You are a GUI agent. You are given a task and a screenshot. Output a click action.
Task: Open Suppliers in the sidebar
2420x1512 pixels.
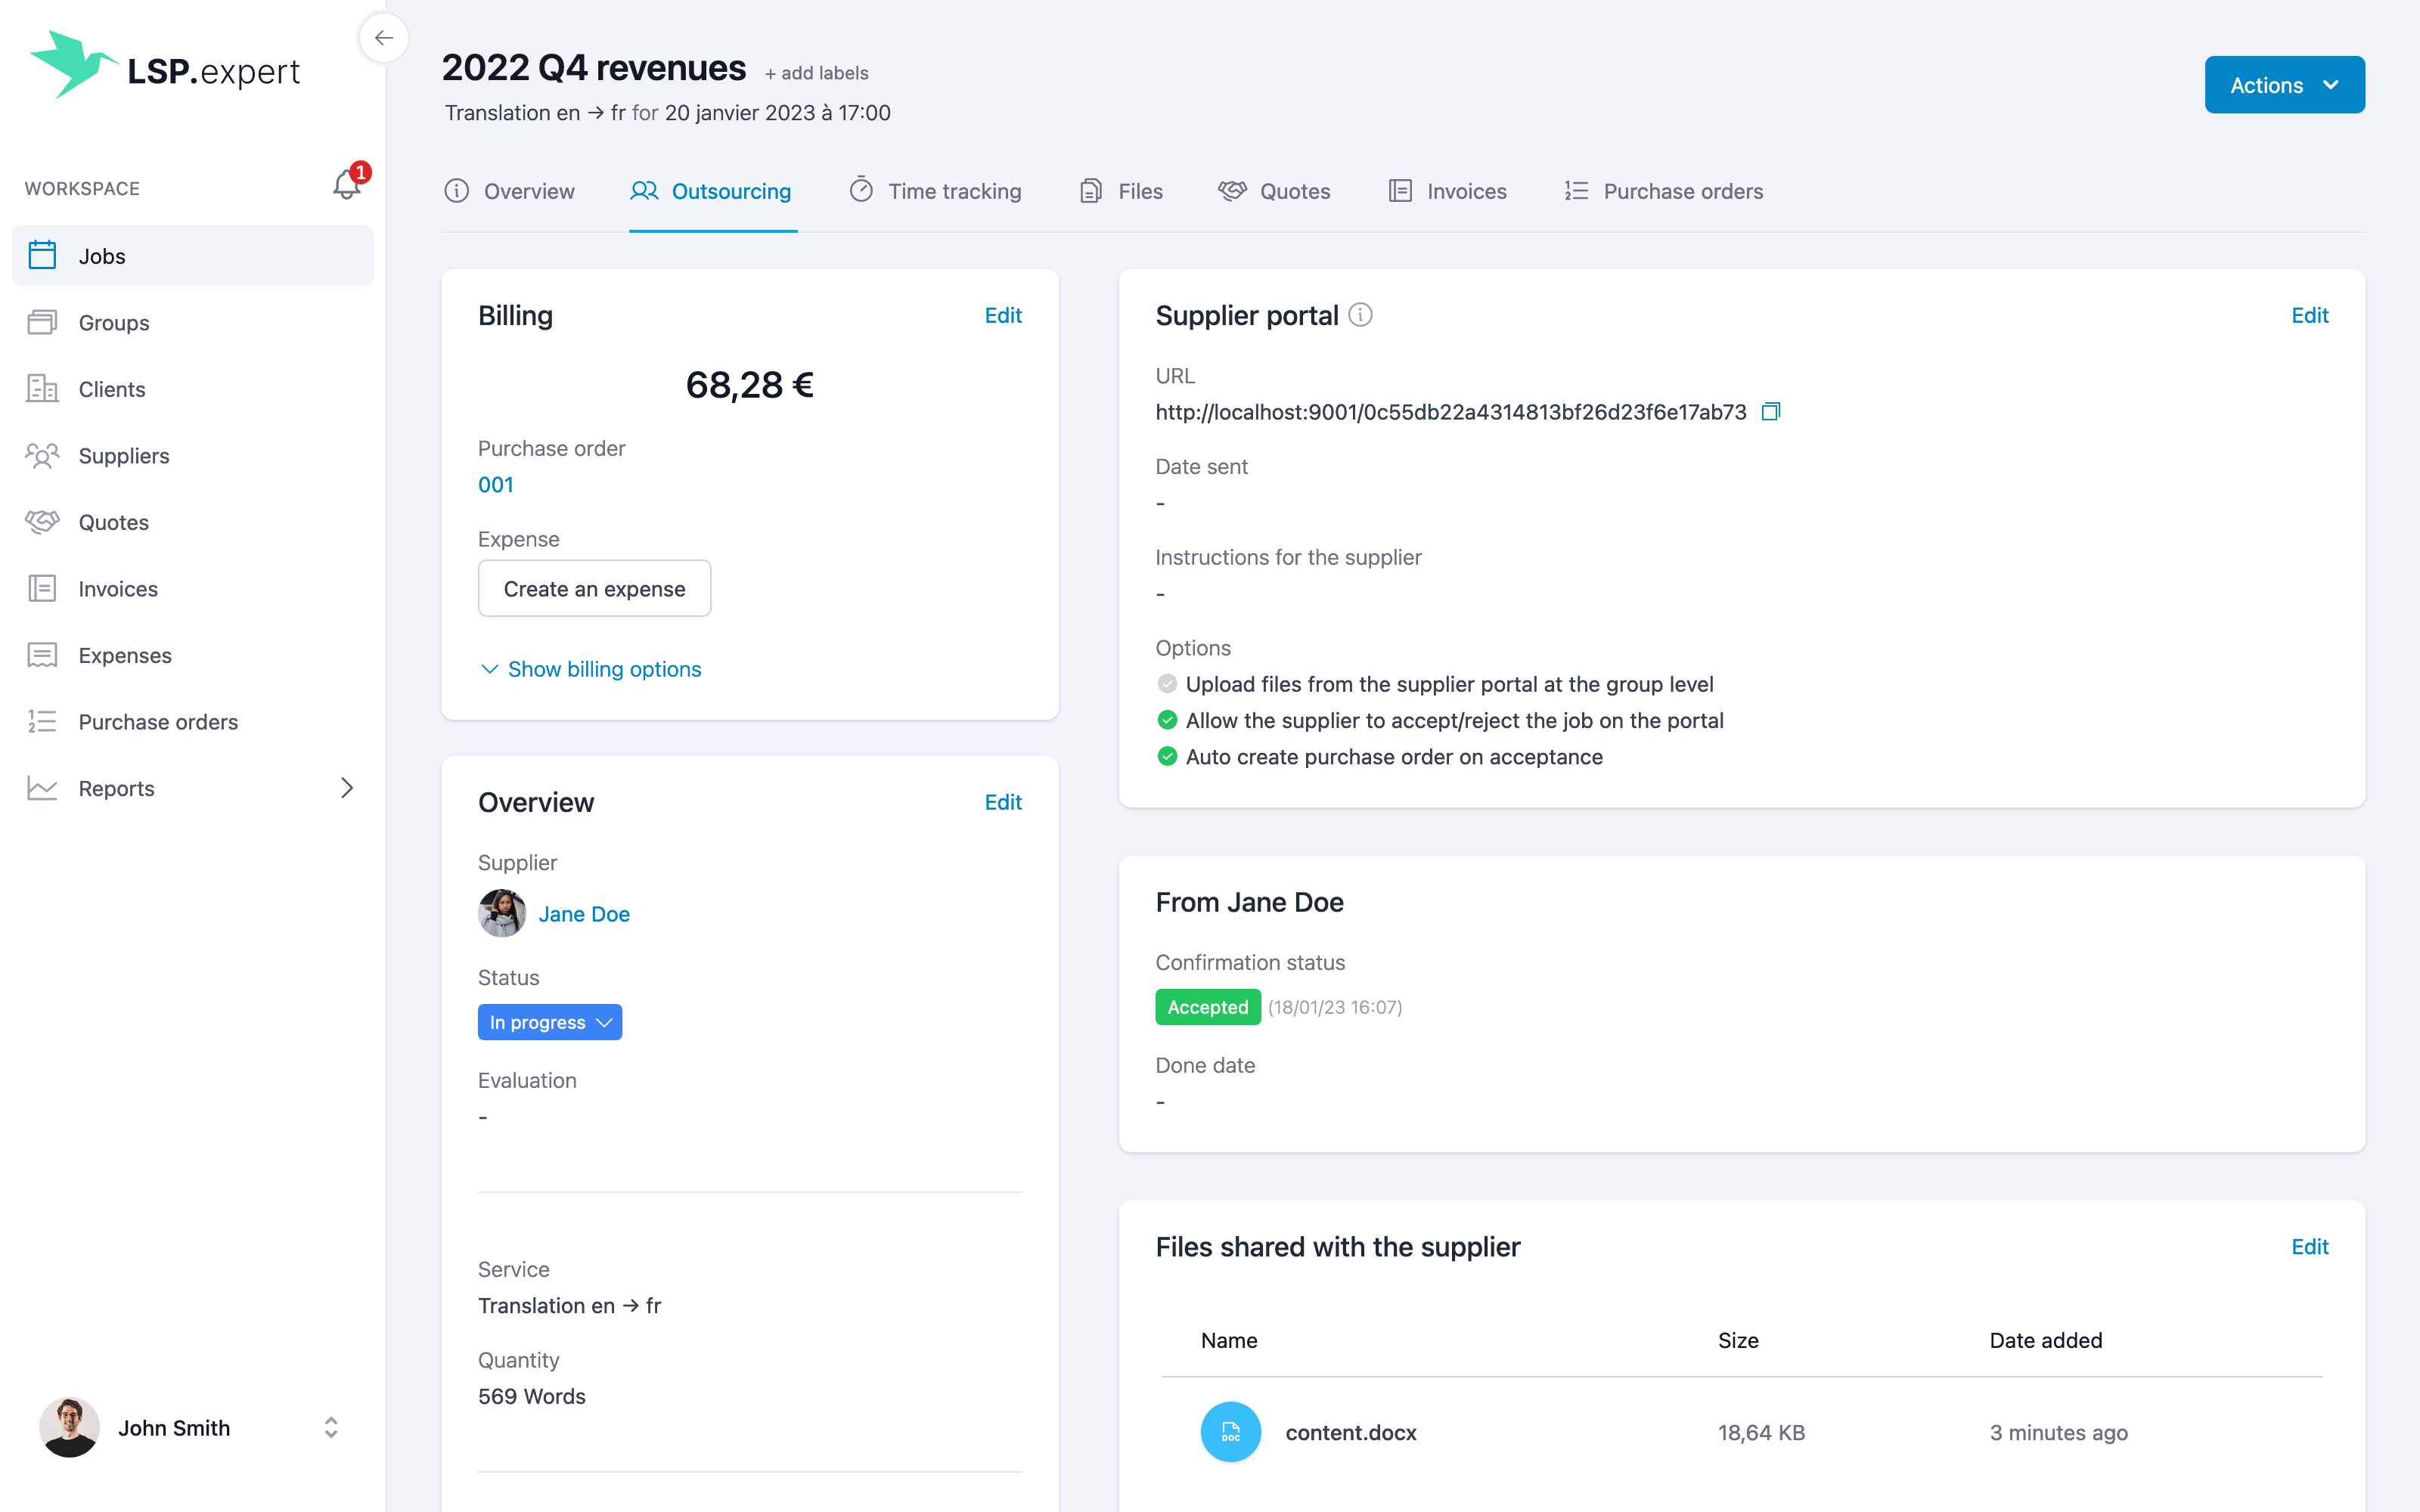(123, 456)
